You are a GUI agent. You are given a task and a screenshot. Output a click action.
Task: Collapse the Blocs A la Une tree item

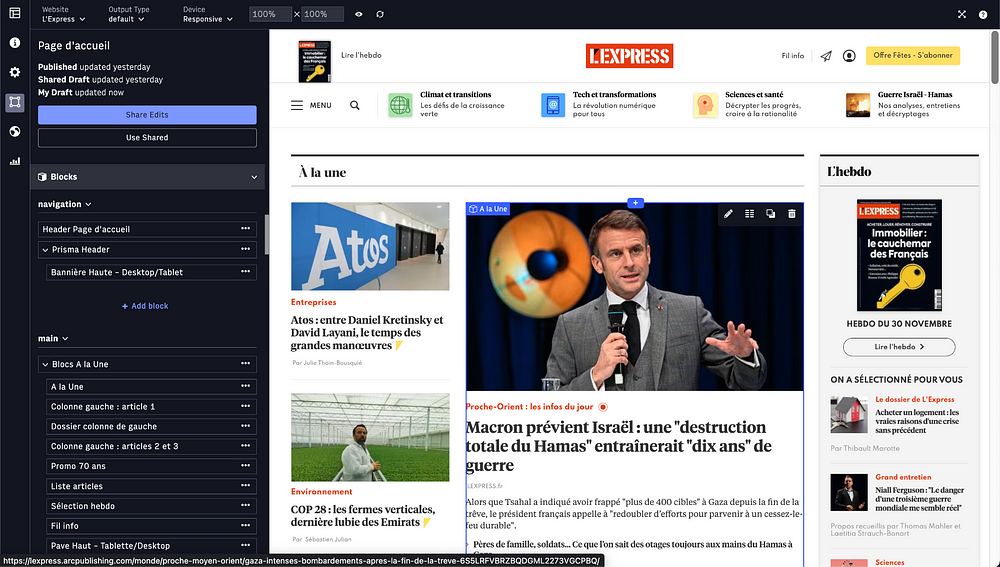[x=45, y=365]
